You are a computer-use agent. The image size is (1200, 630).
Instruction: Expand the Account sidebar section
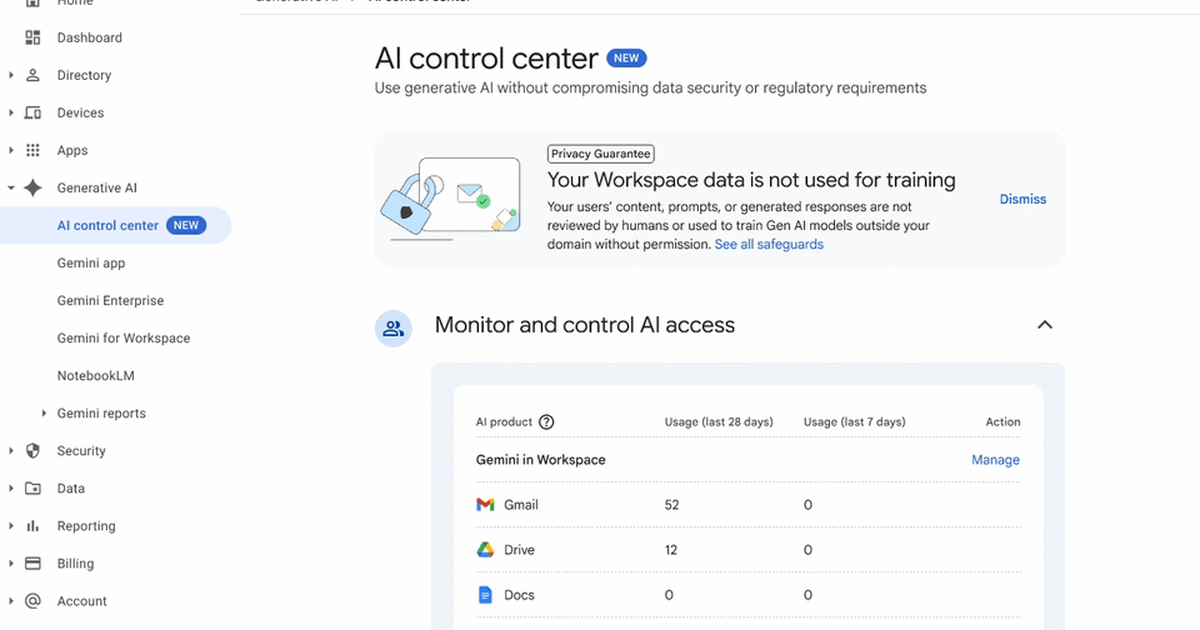coord(11,601)
